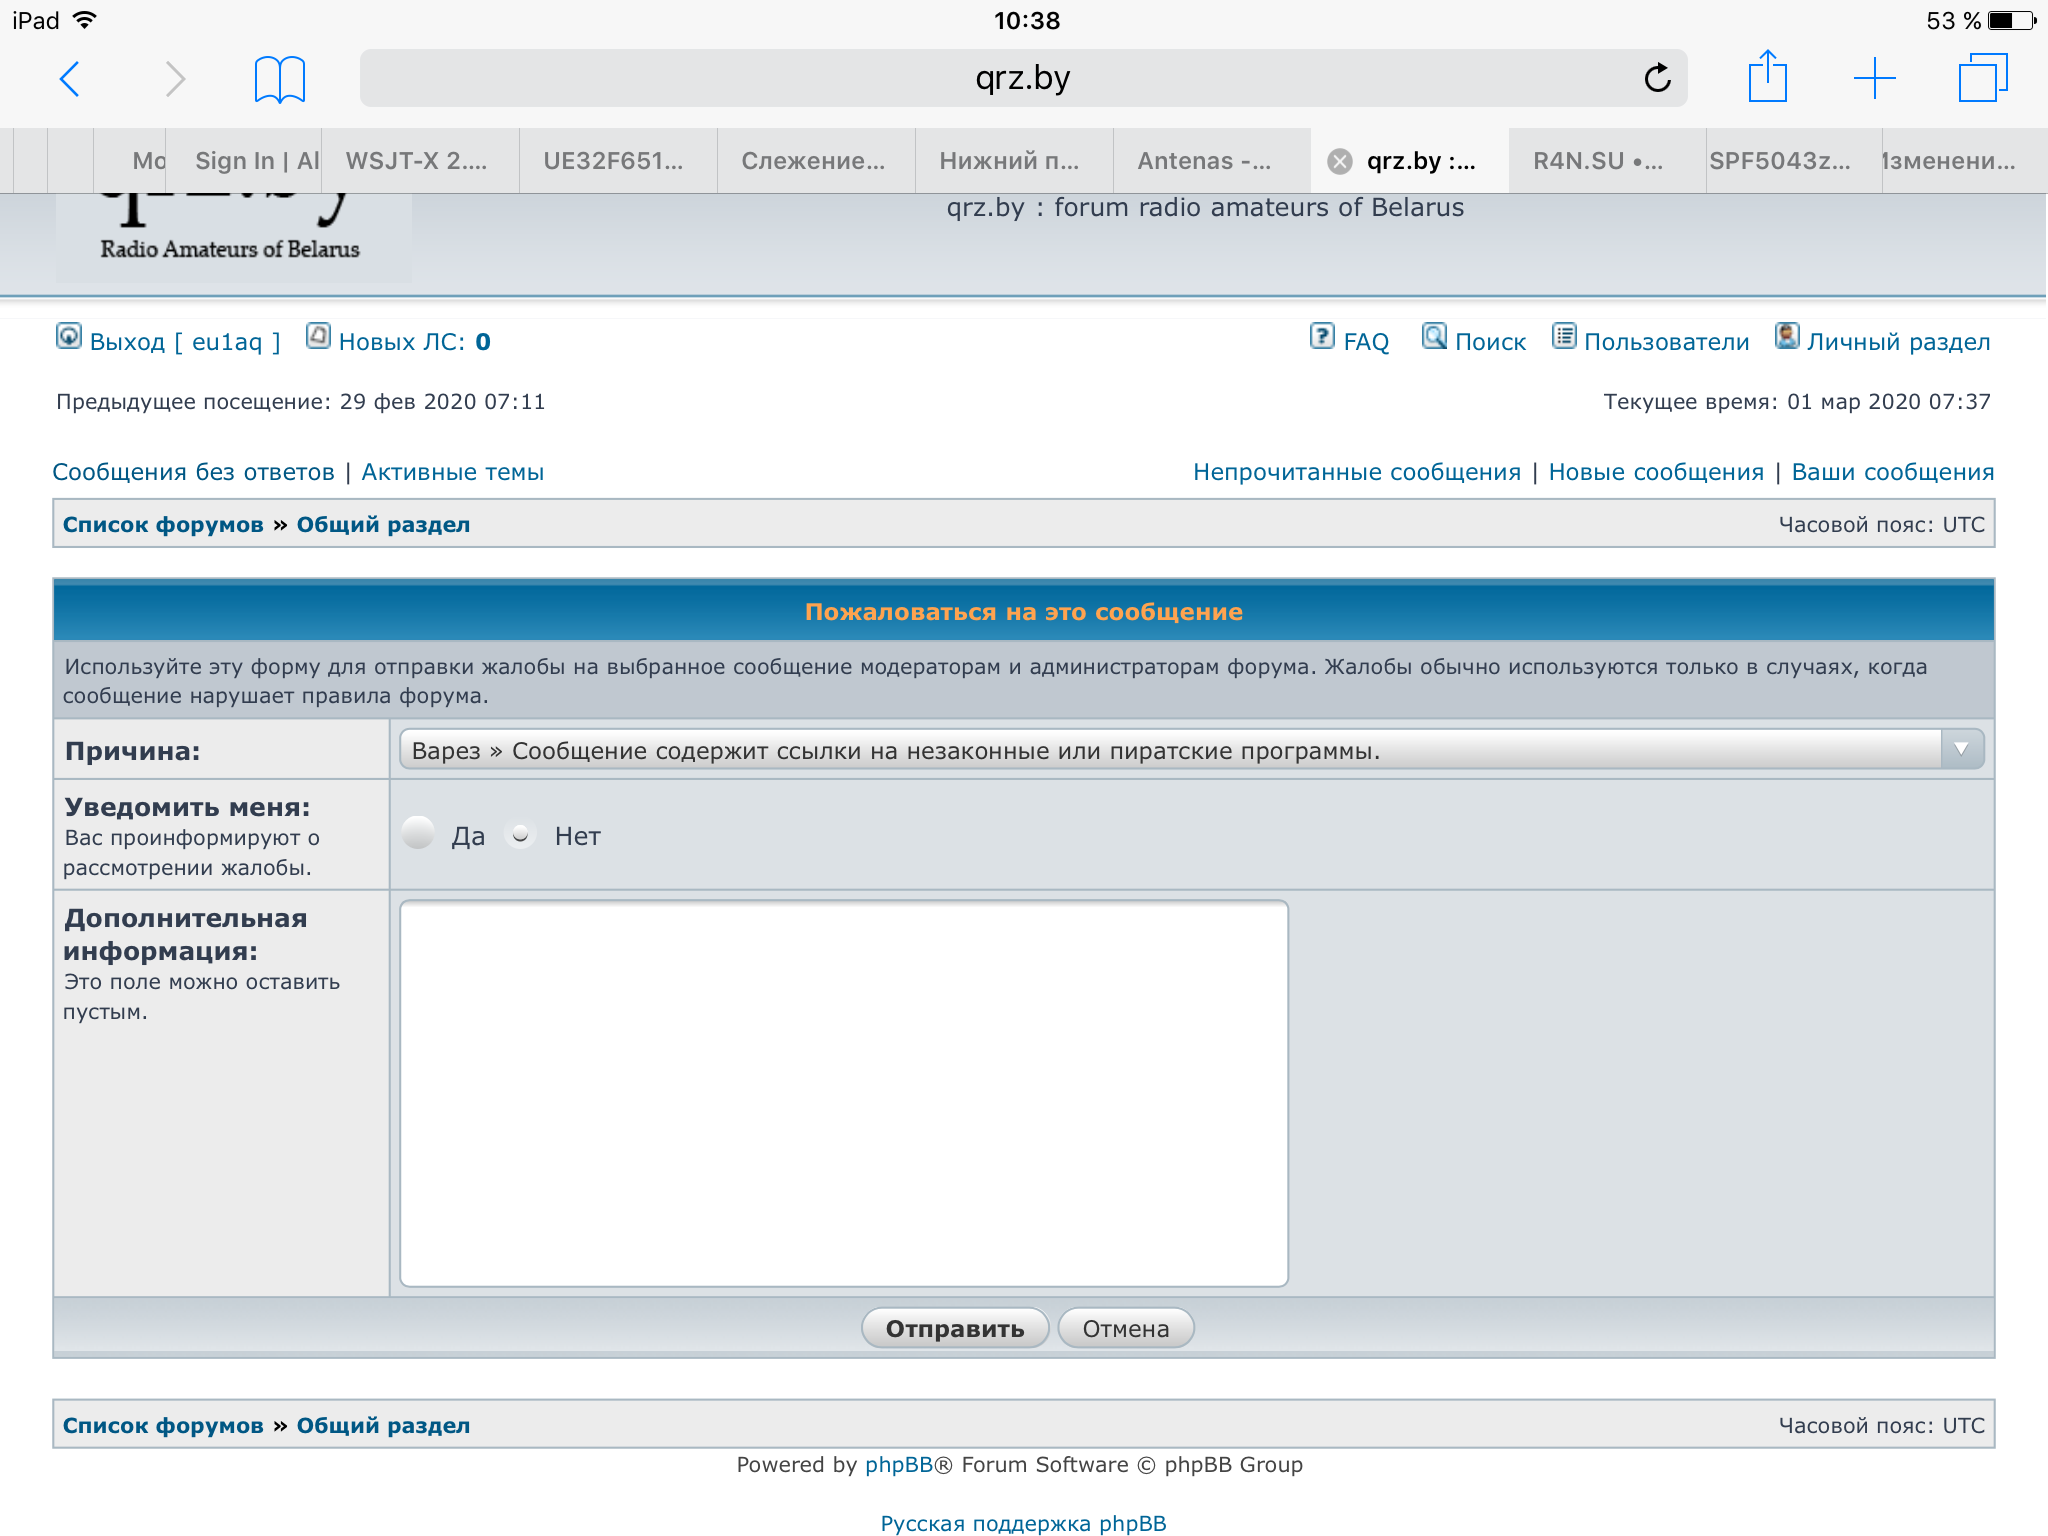2048x1536 pixels.
Task: Open the bookmarks book icon
Action: coord(279,79)
